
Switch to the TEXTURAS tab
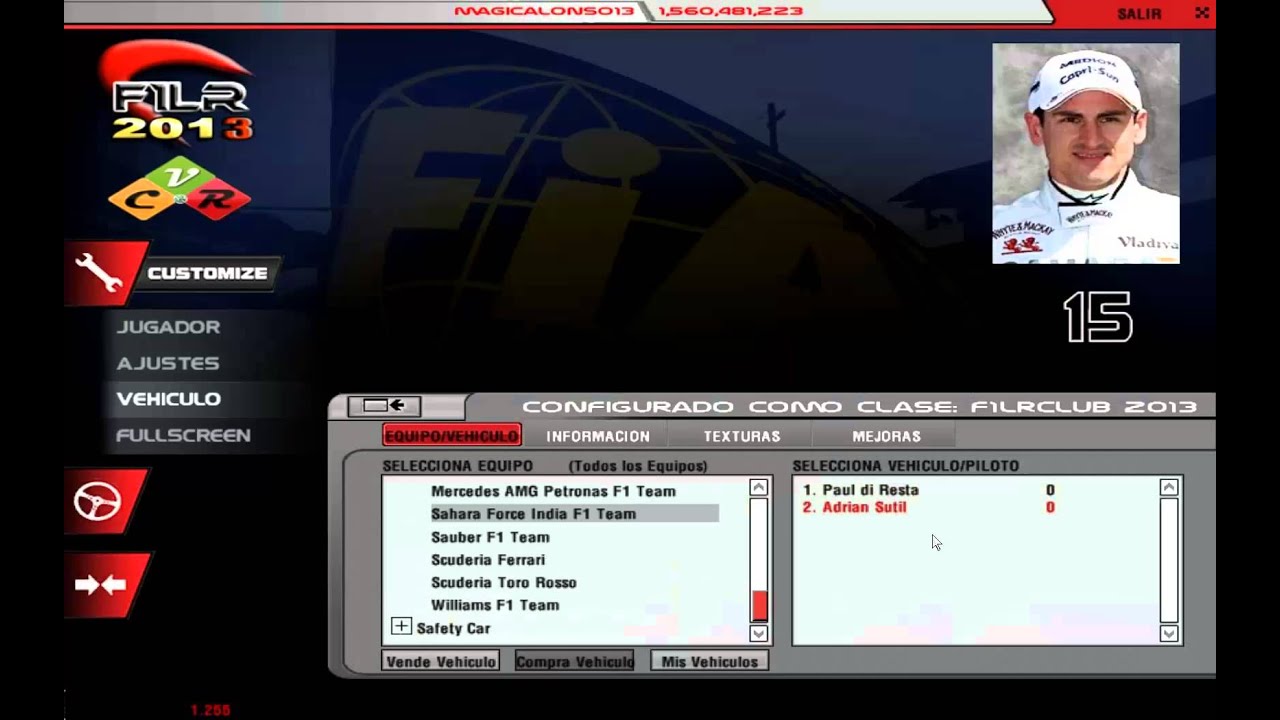click(x=741, y=436)
